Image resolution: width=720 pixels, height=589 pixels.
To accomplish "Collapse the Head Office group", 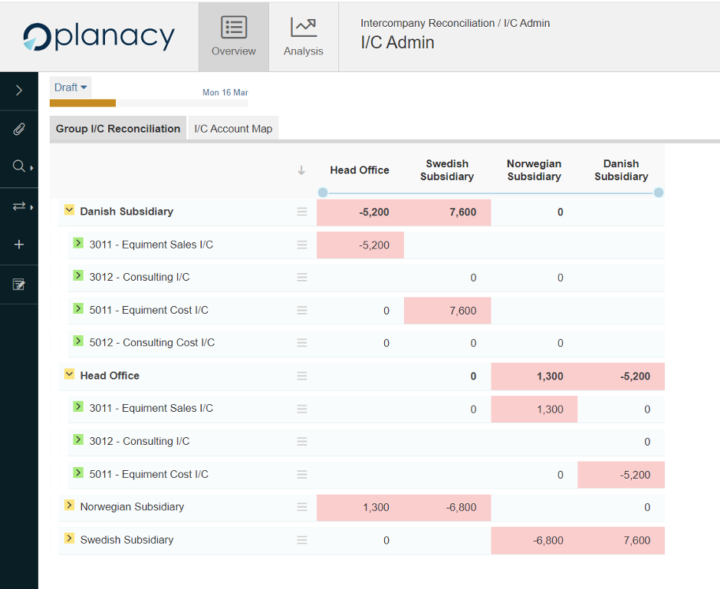I will tap(69, 375).
